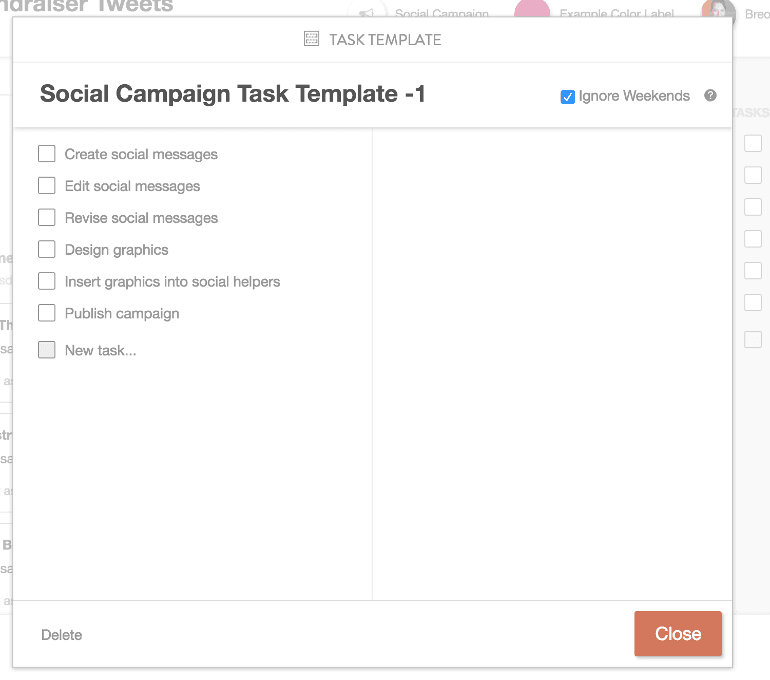This screenshot has width=770, height=680.
Task: Click the user avatar photo
Action: click(x=718, y=12)
